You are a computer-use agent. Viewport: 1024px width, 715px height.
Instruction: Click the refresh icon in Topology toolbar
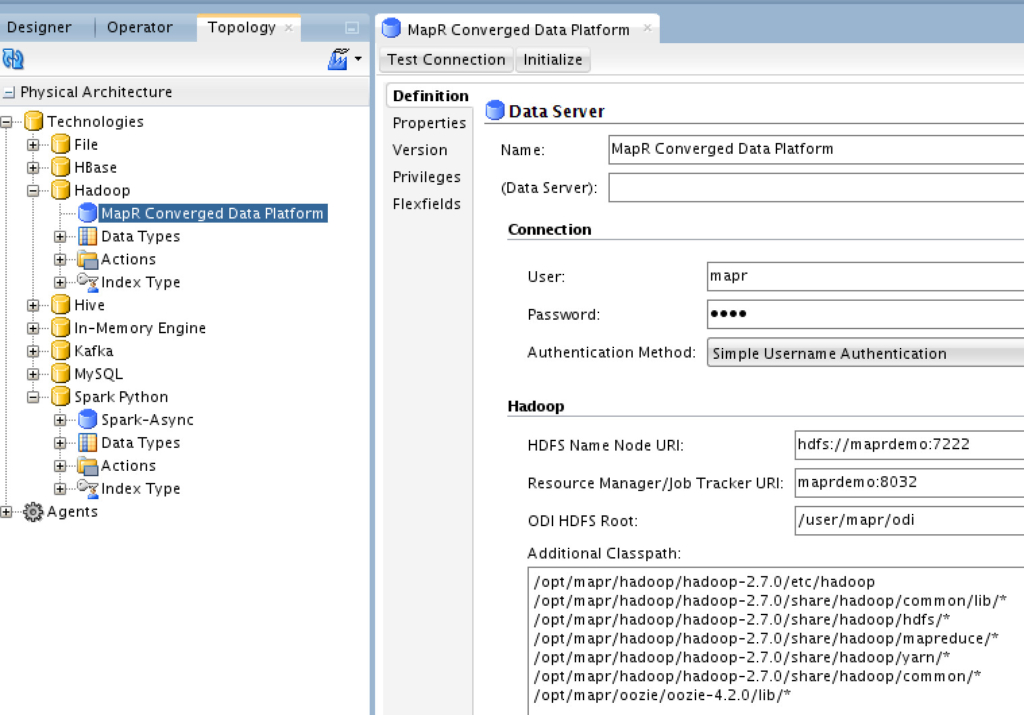(x=13, y=59)
